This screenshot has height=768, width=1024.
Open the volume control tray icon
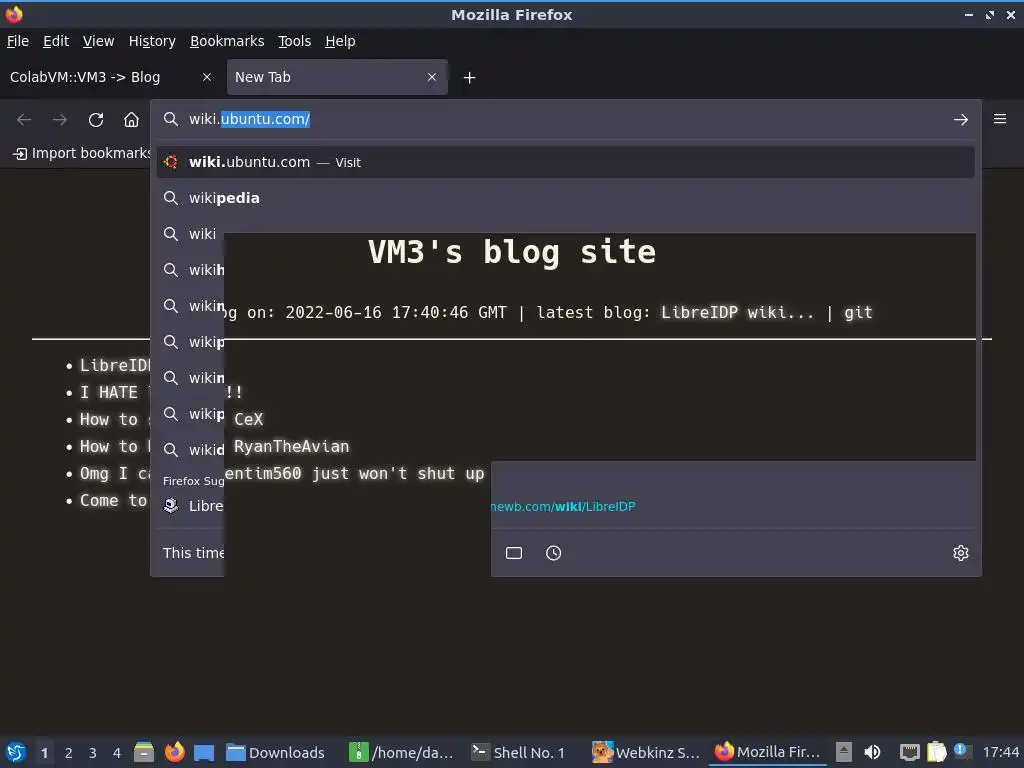click(872, 752)
